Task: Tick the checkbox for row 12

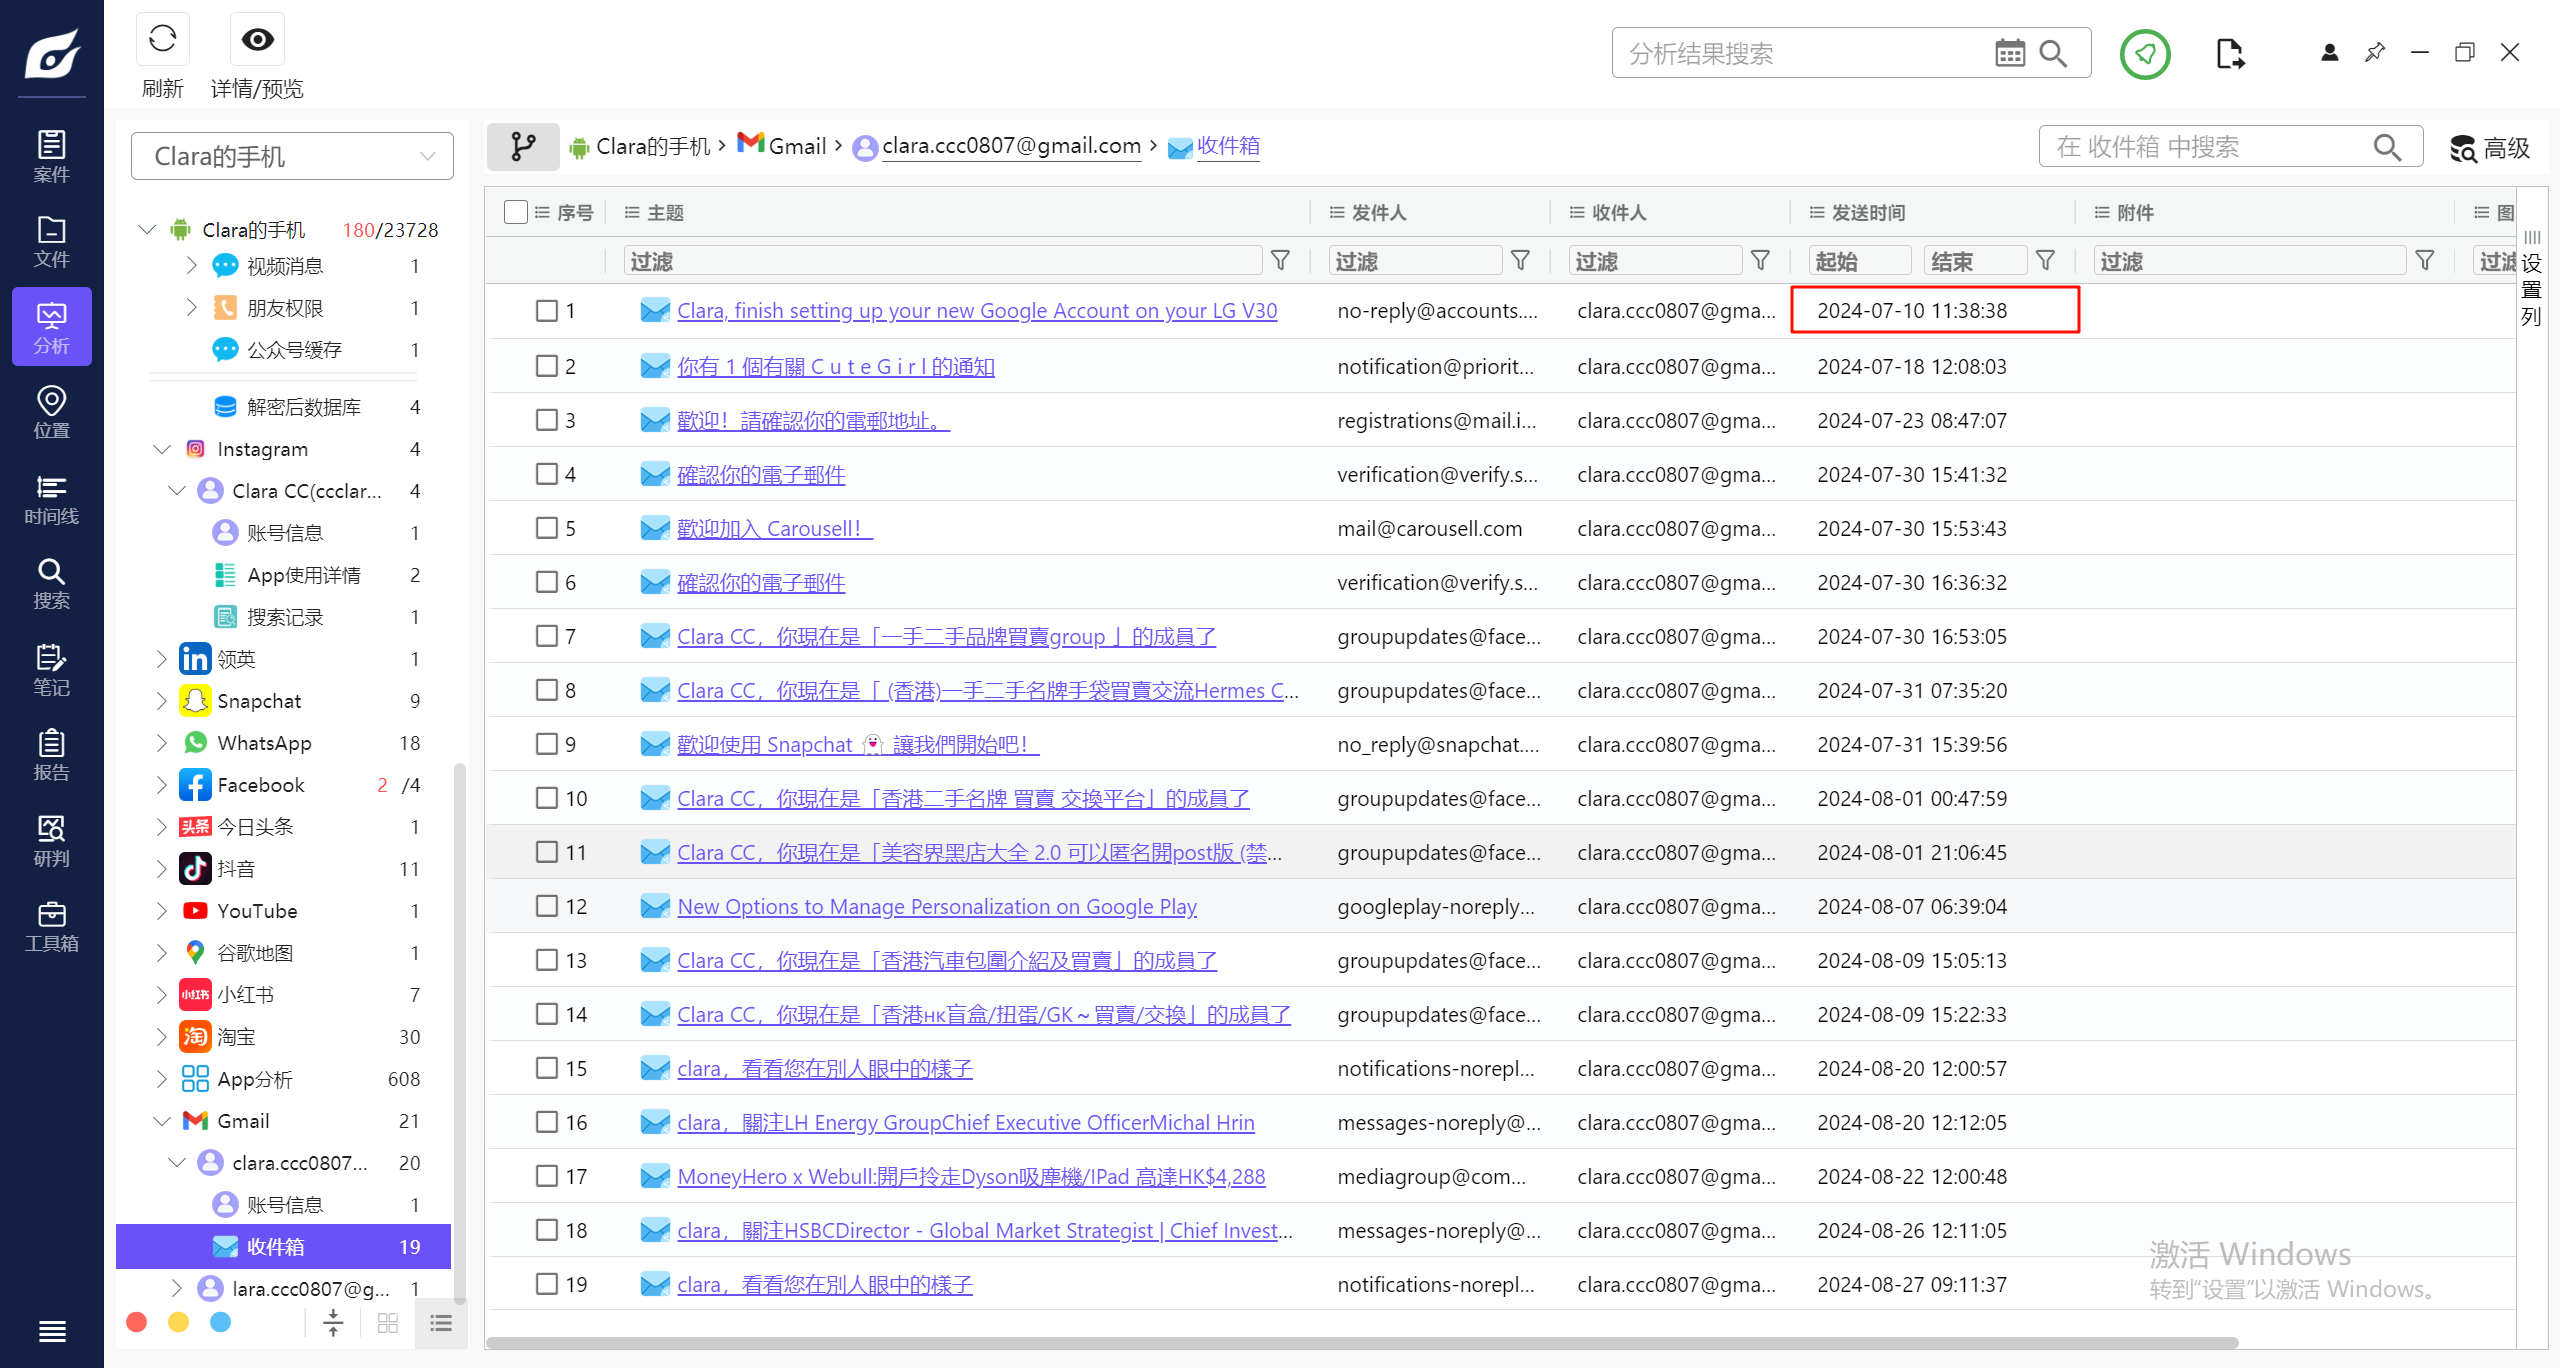Action: (x=547, y=906)
